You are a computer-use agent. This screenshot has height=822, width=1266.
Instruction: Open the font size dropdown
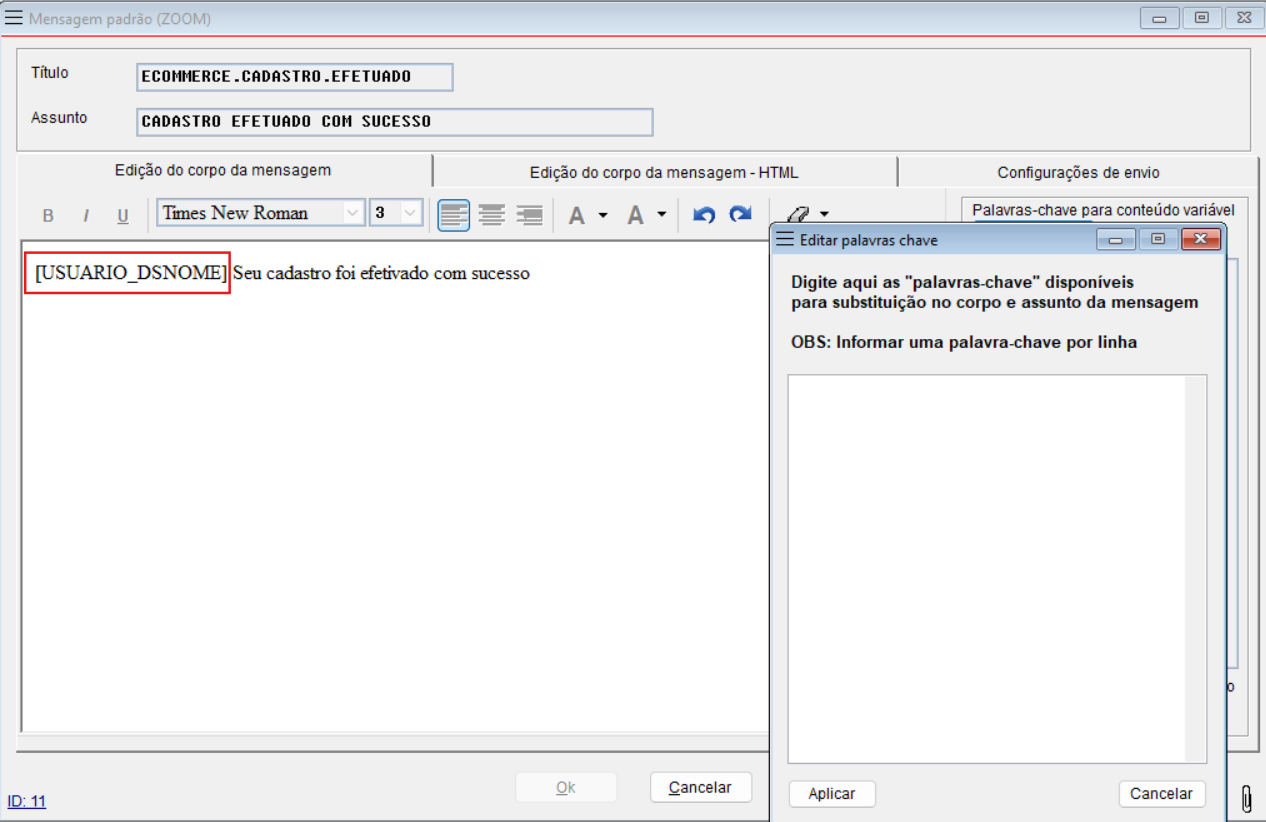[x=410, y=213]
